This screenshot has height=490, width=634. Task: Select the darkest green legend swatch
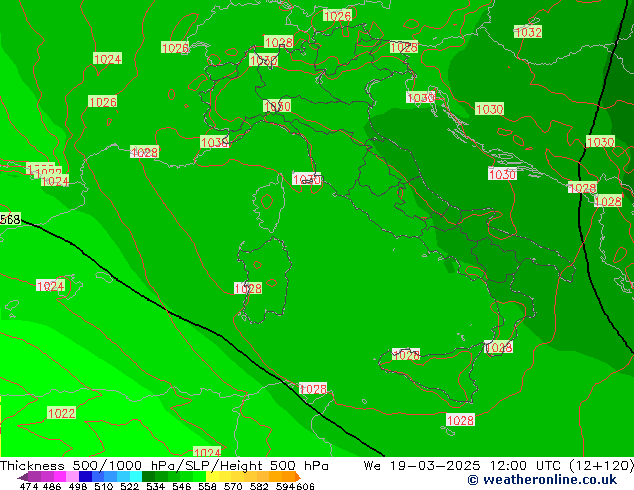tap(148, 476)
